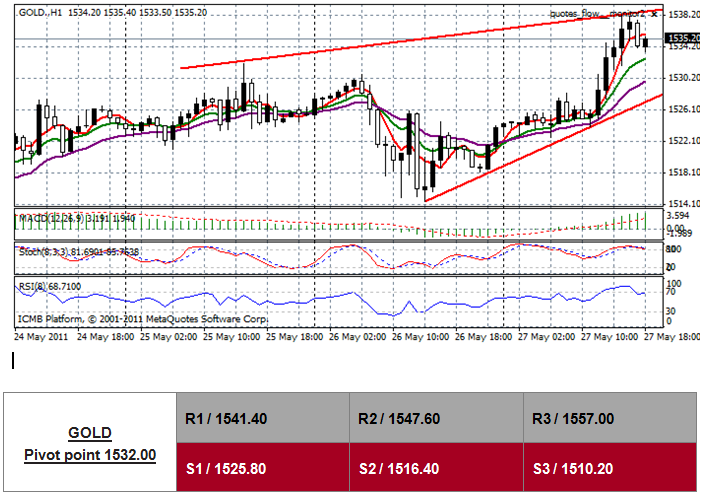The image size is (706, 498).
Task: Click the 26 May 02:00 time label
Action: [358, 337]
